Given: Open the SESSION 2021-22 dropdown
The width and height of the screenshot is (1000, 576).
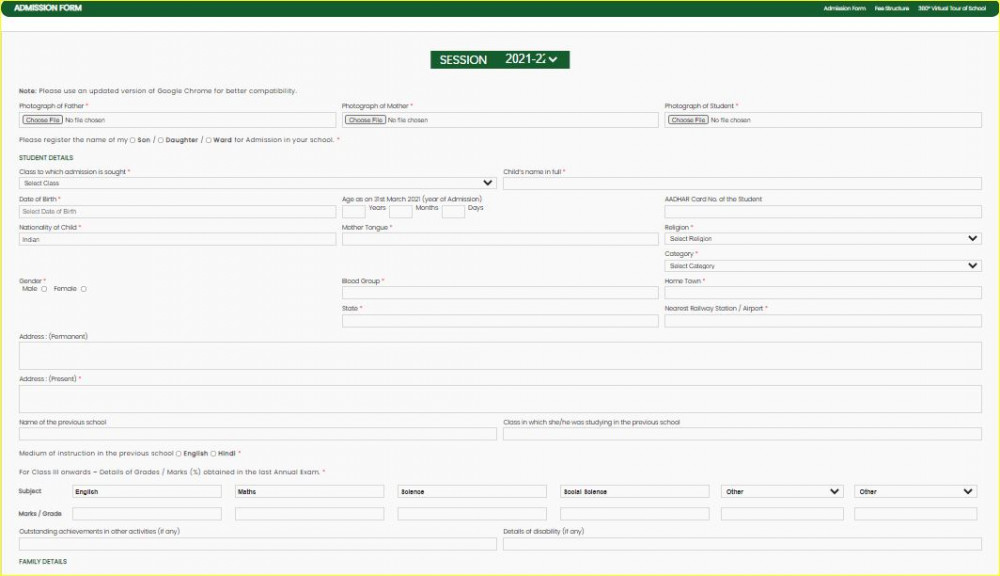Looking at the screenshot, I should click(500, 60).
